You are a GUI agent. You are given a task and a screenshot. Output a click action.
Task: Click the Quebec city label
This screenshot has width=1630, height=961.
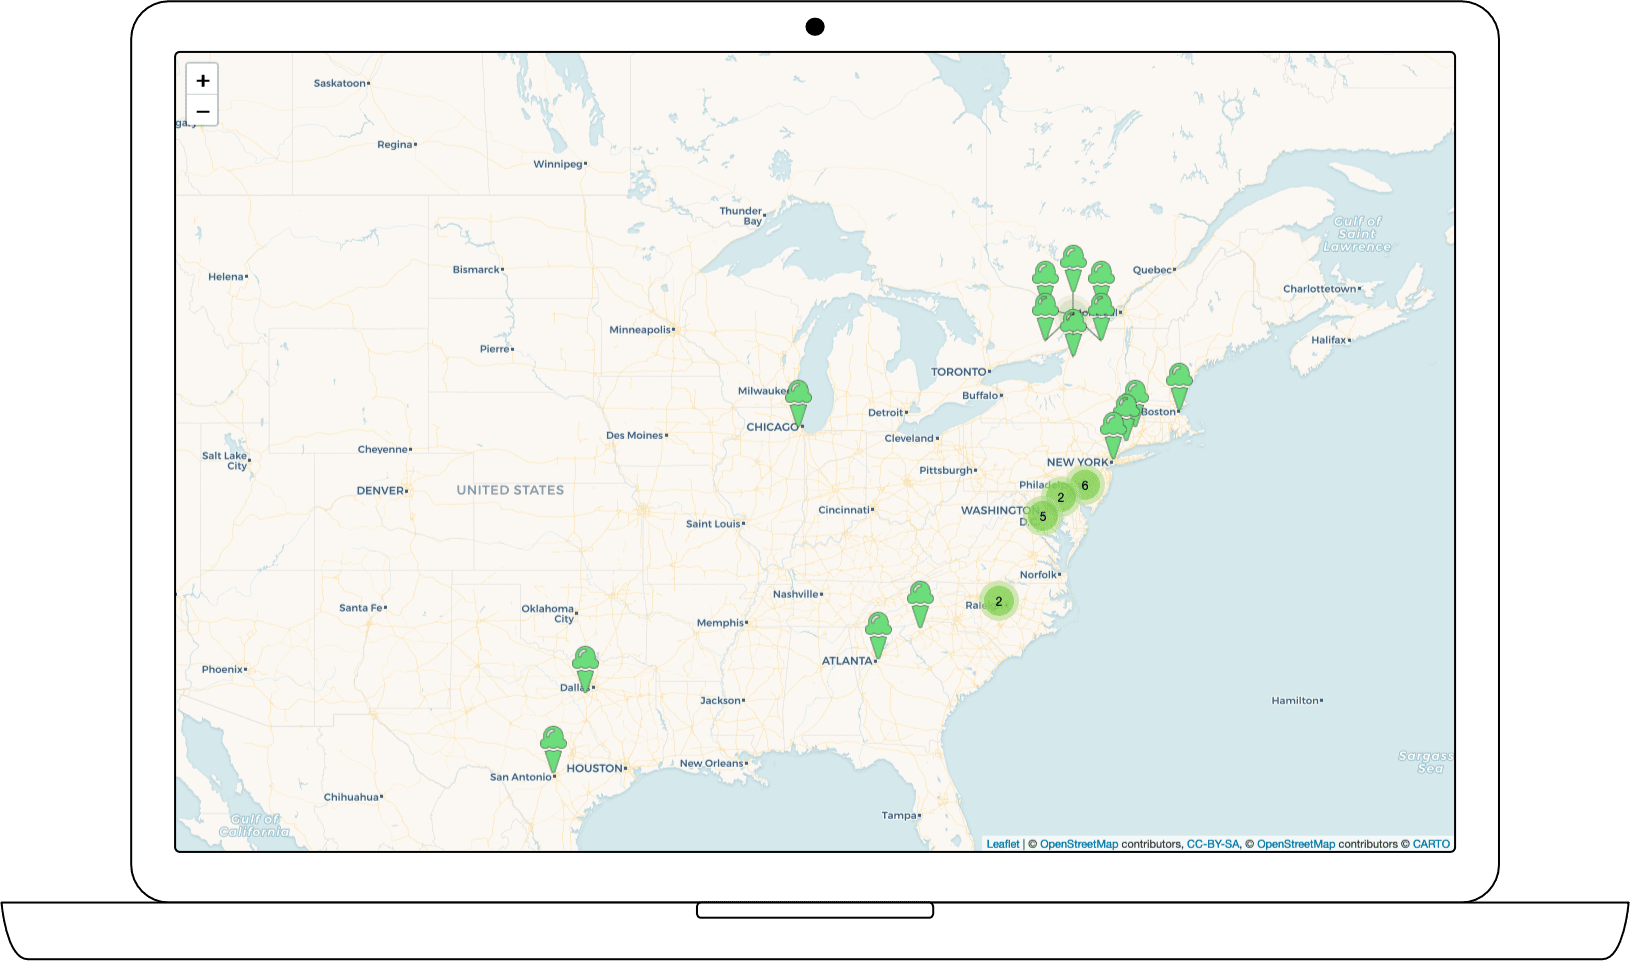point(1152,270)
